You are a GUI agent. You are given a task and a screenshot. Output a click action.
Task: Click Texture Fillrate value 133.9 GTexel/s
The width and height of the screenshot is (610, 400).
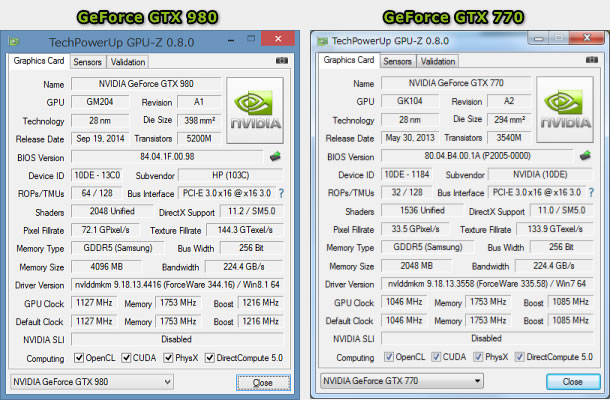555,229
